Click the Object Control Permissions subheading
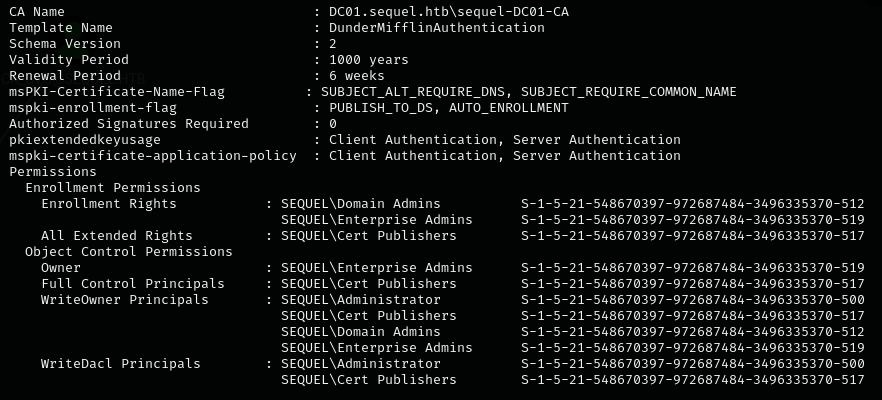The image size is (882, 400). point(129,252)
